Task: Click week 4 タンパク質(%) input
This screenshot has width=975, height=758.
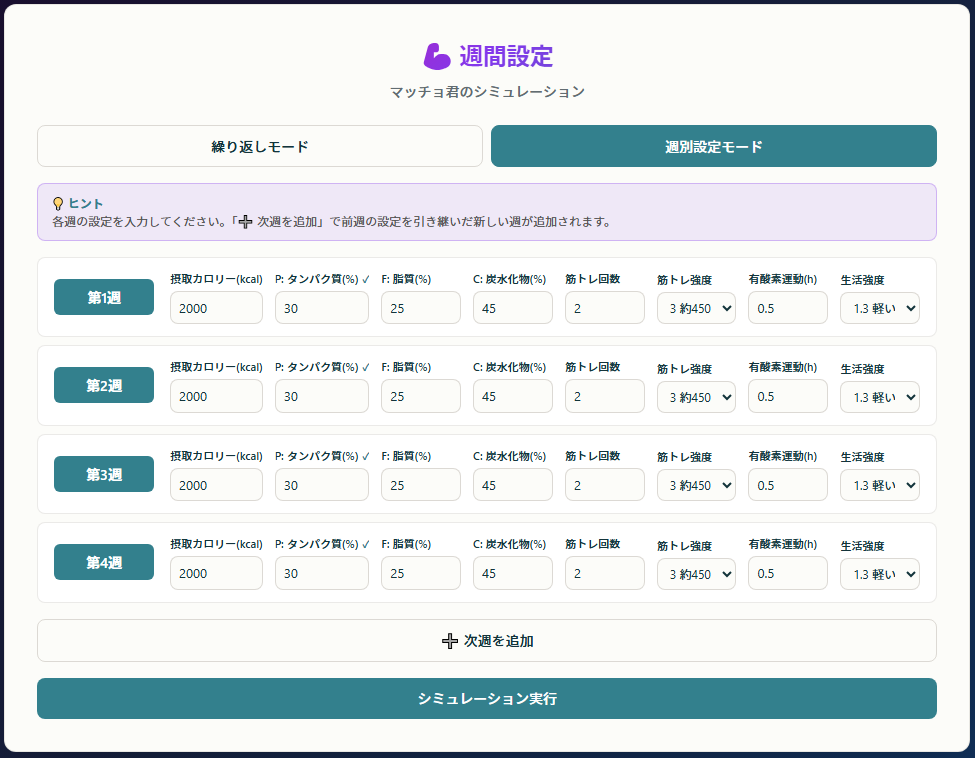Action: coord(322,573)
